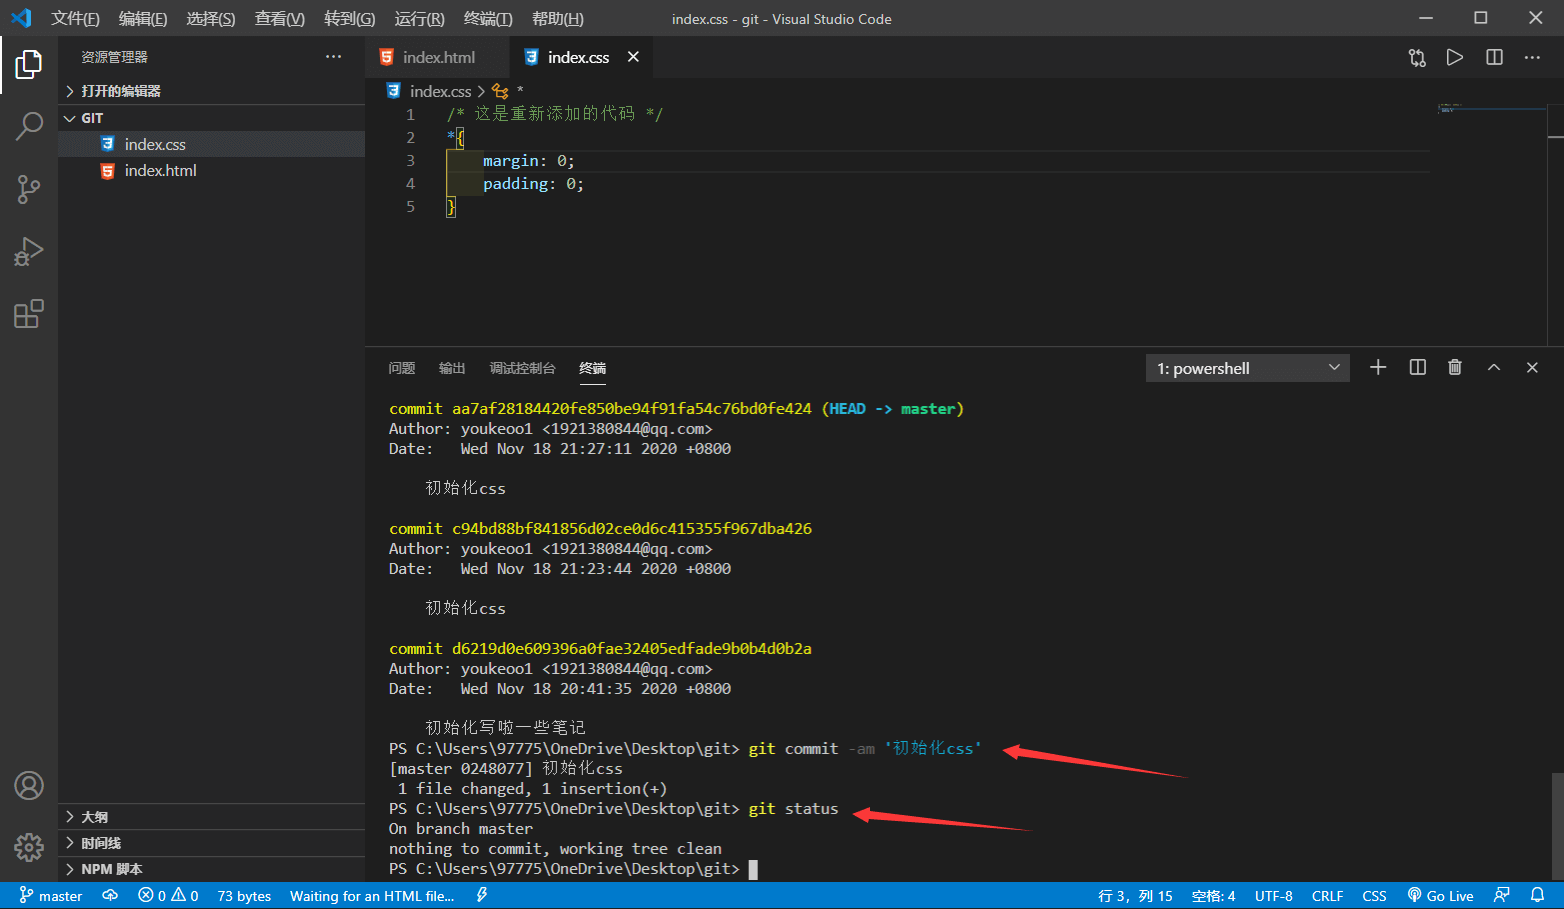
Task: Select index.css in the file tree
Action: (x=211, y=144)
